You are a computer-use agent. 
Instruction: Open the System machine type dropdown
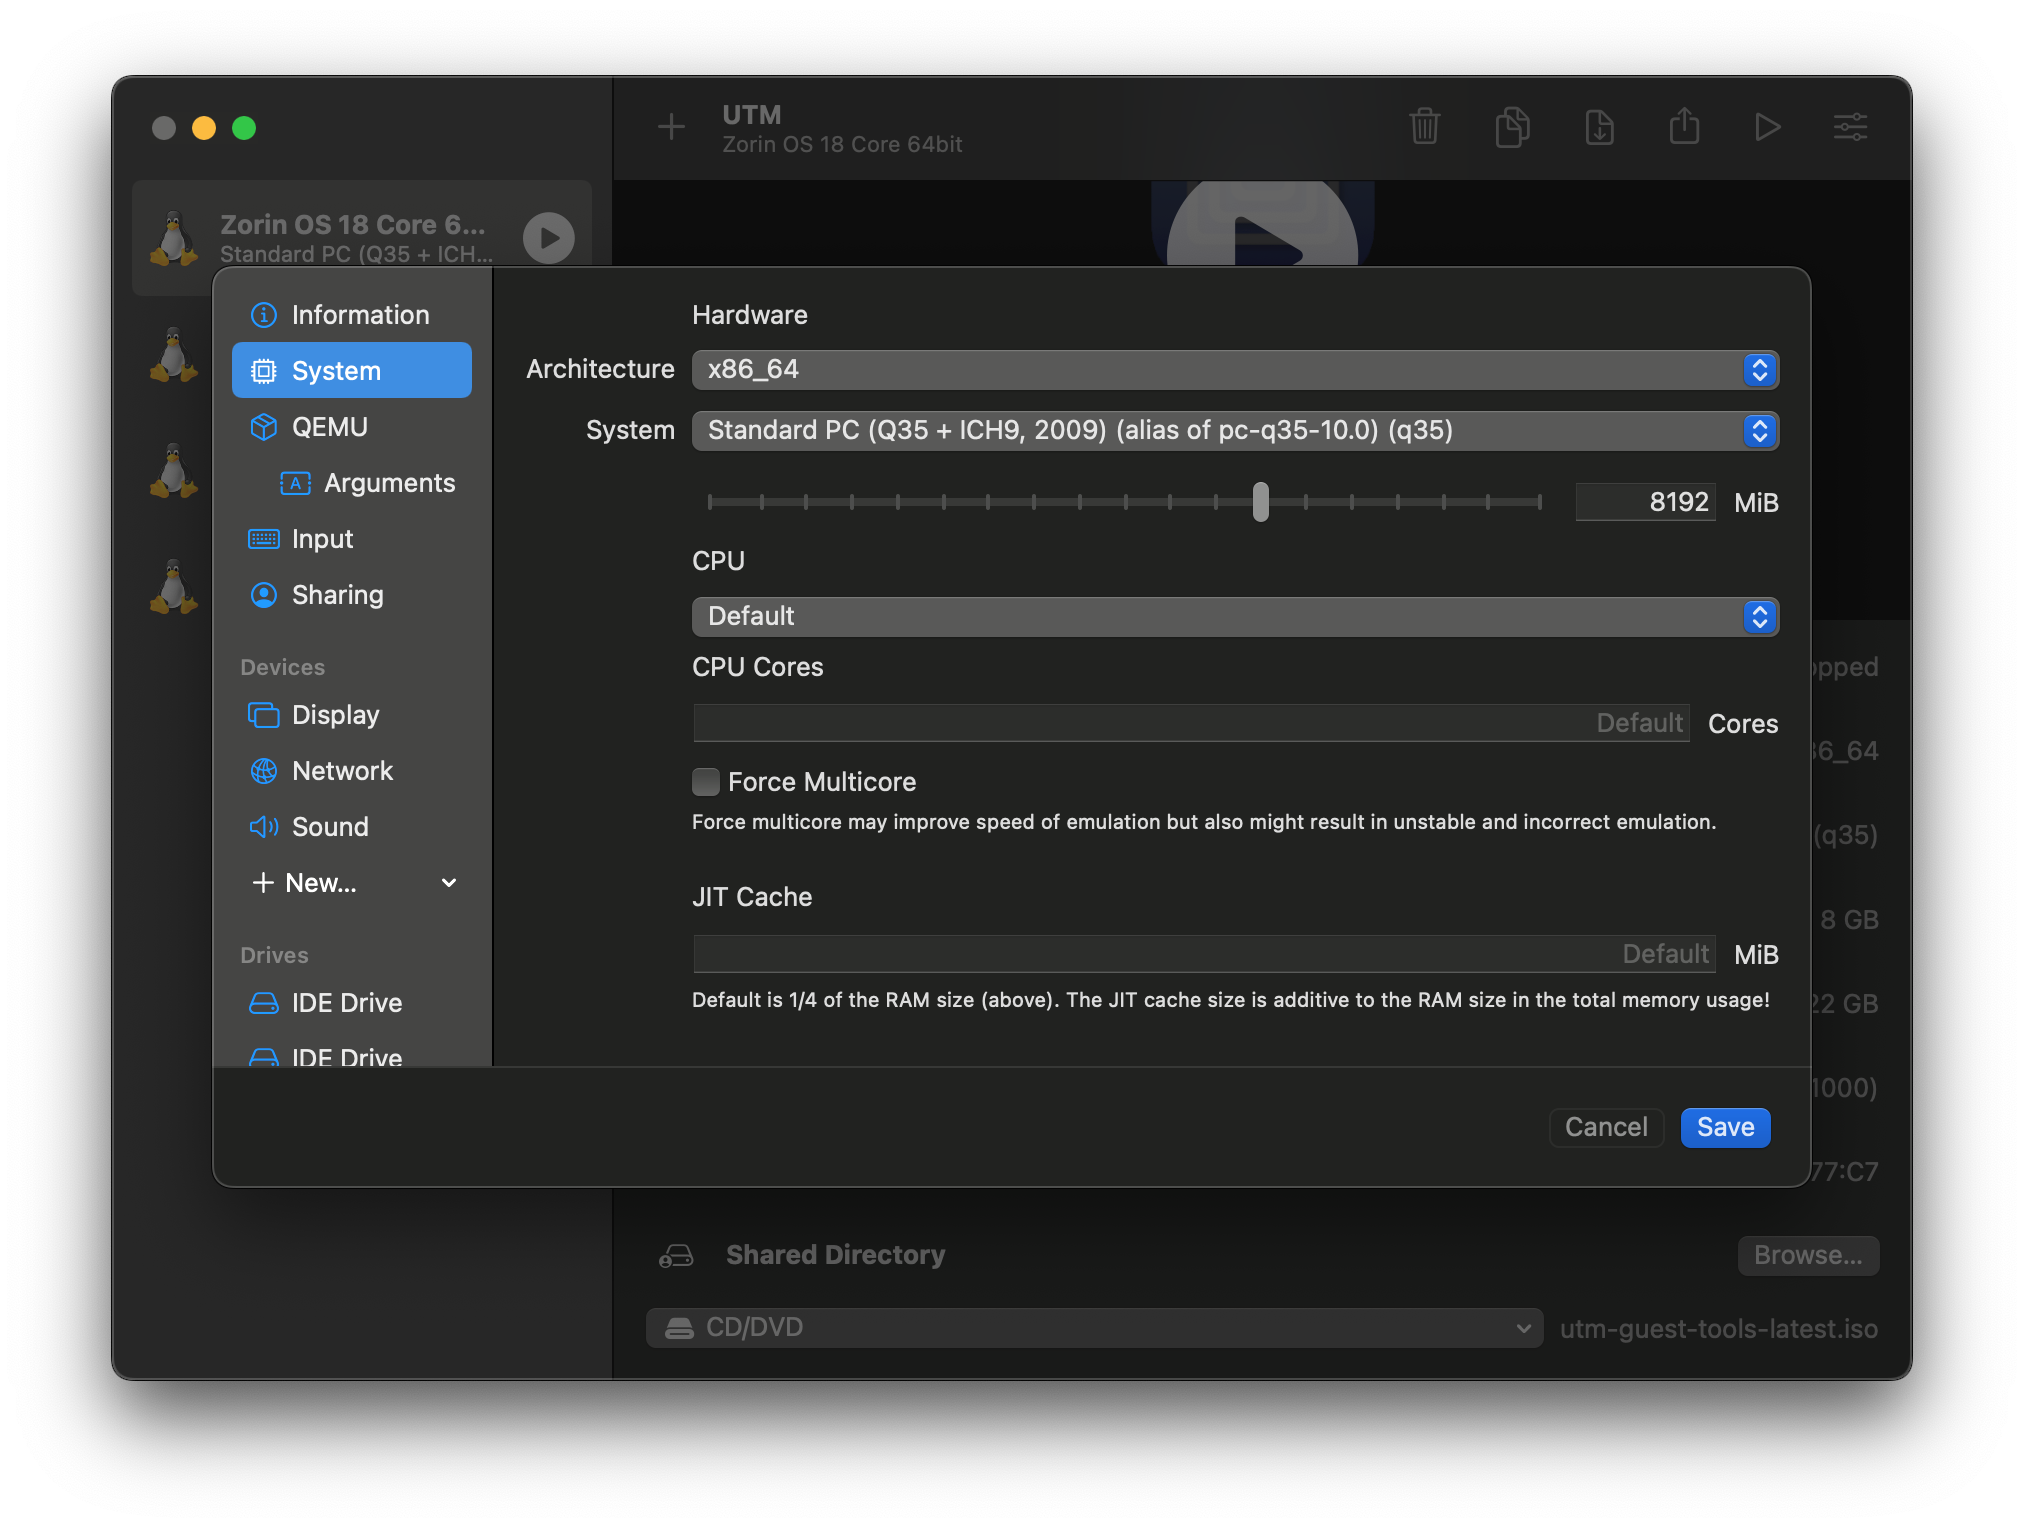coord(1234,431)
